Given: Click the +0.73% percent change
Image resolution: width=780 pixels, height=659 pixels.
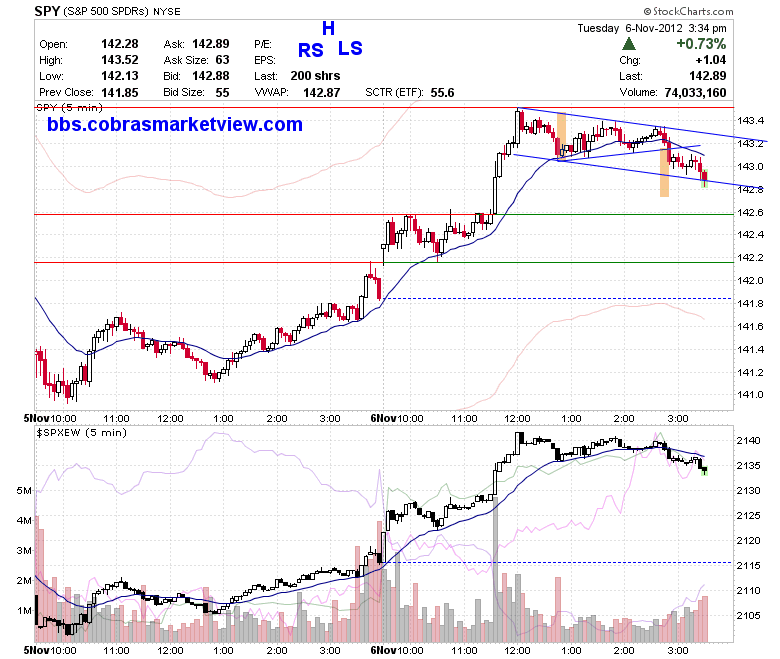Looking at the screenshot, I should 701,44.
